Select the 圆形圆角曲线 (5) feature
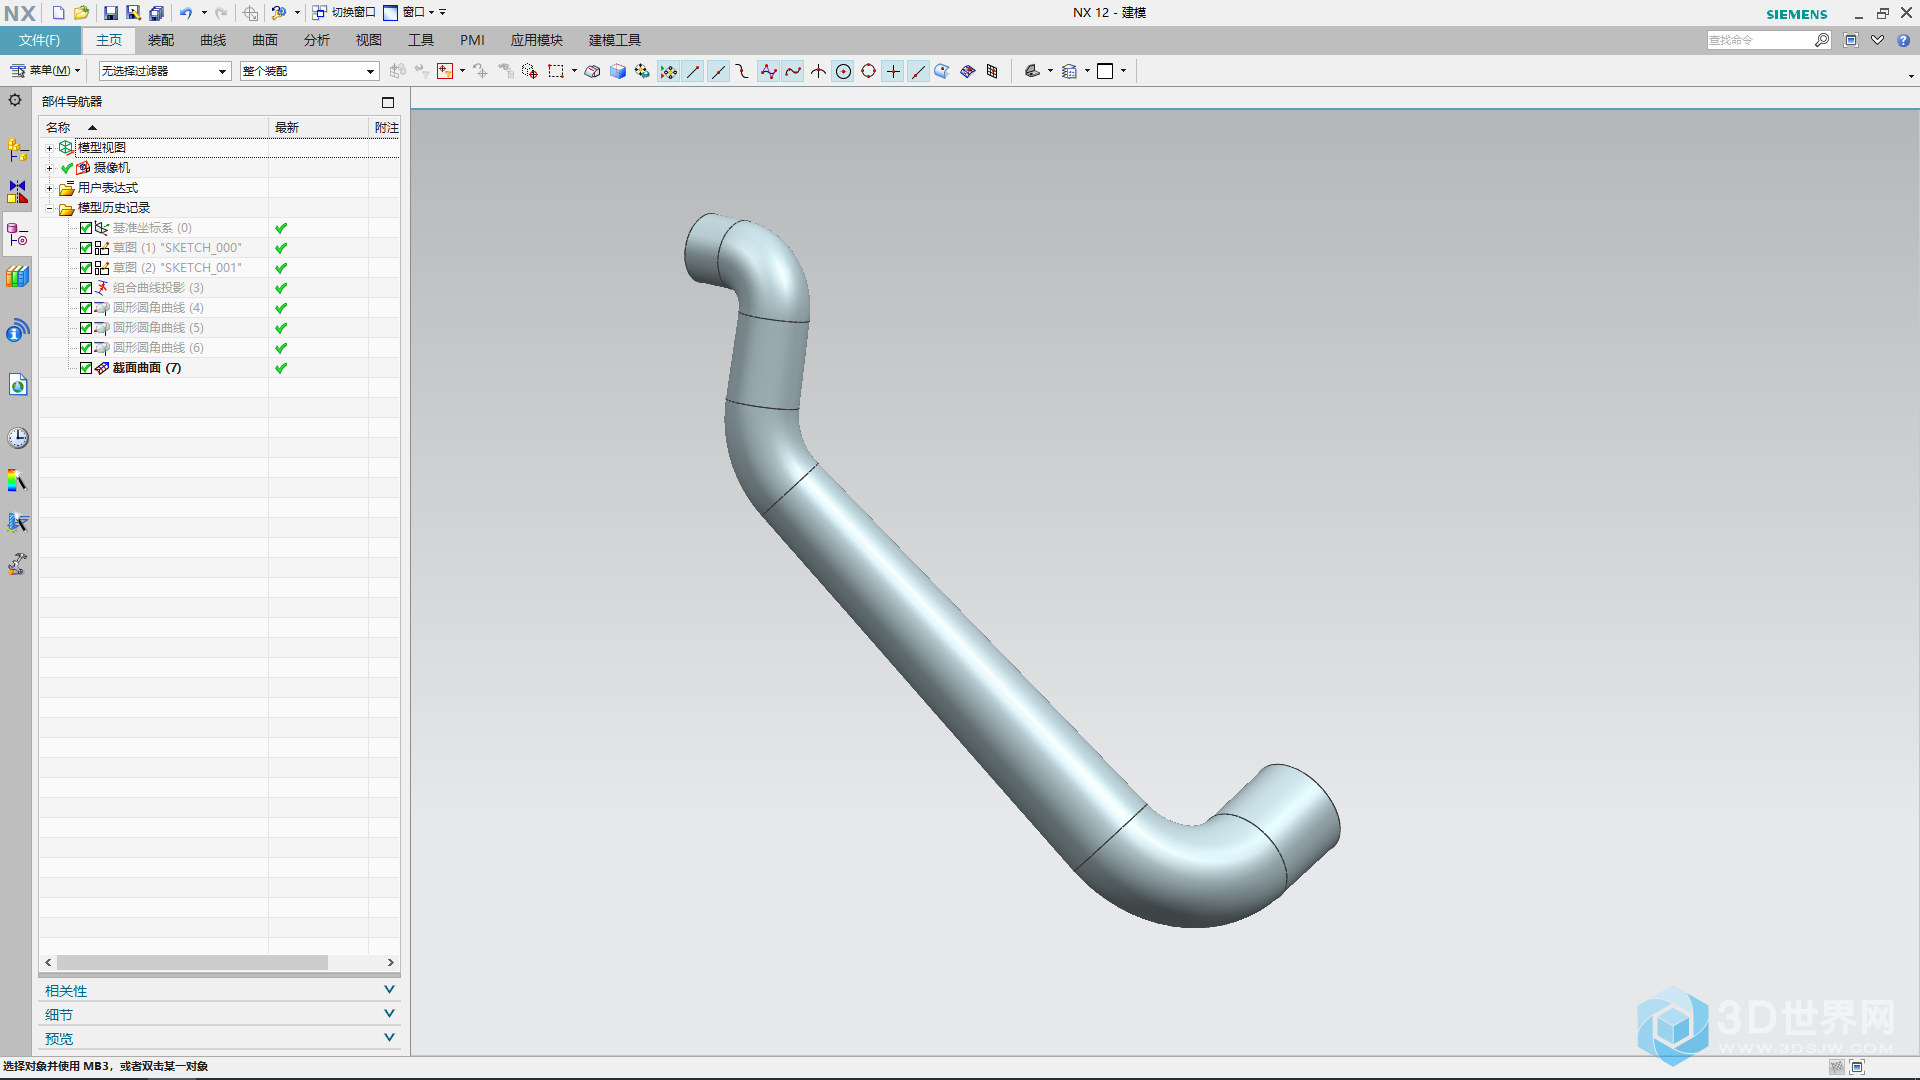 pos(158,328)
